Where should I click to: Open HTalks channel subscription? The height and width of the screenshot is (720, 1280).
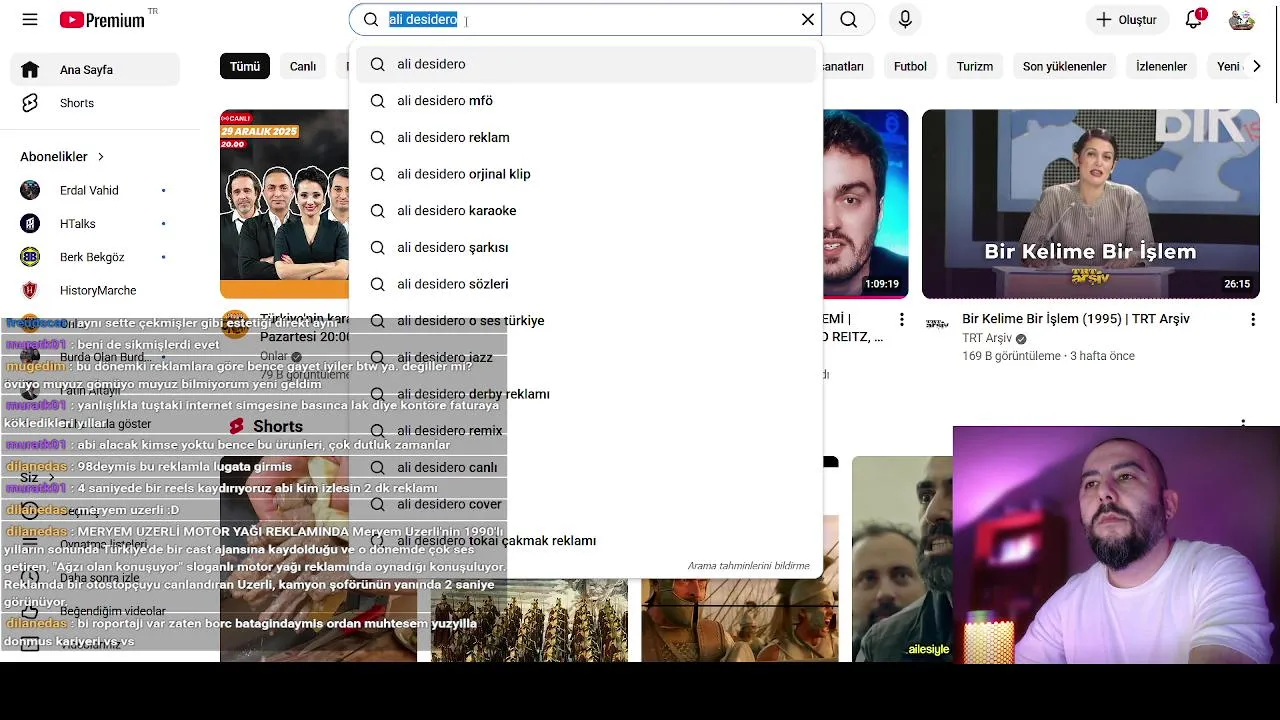tap(95, 224)
